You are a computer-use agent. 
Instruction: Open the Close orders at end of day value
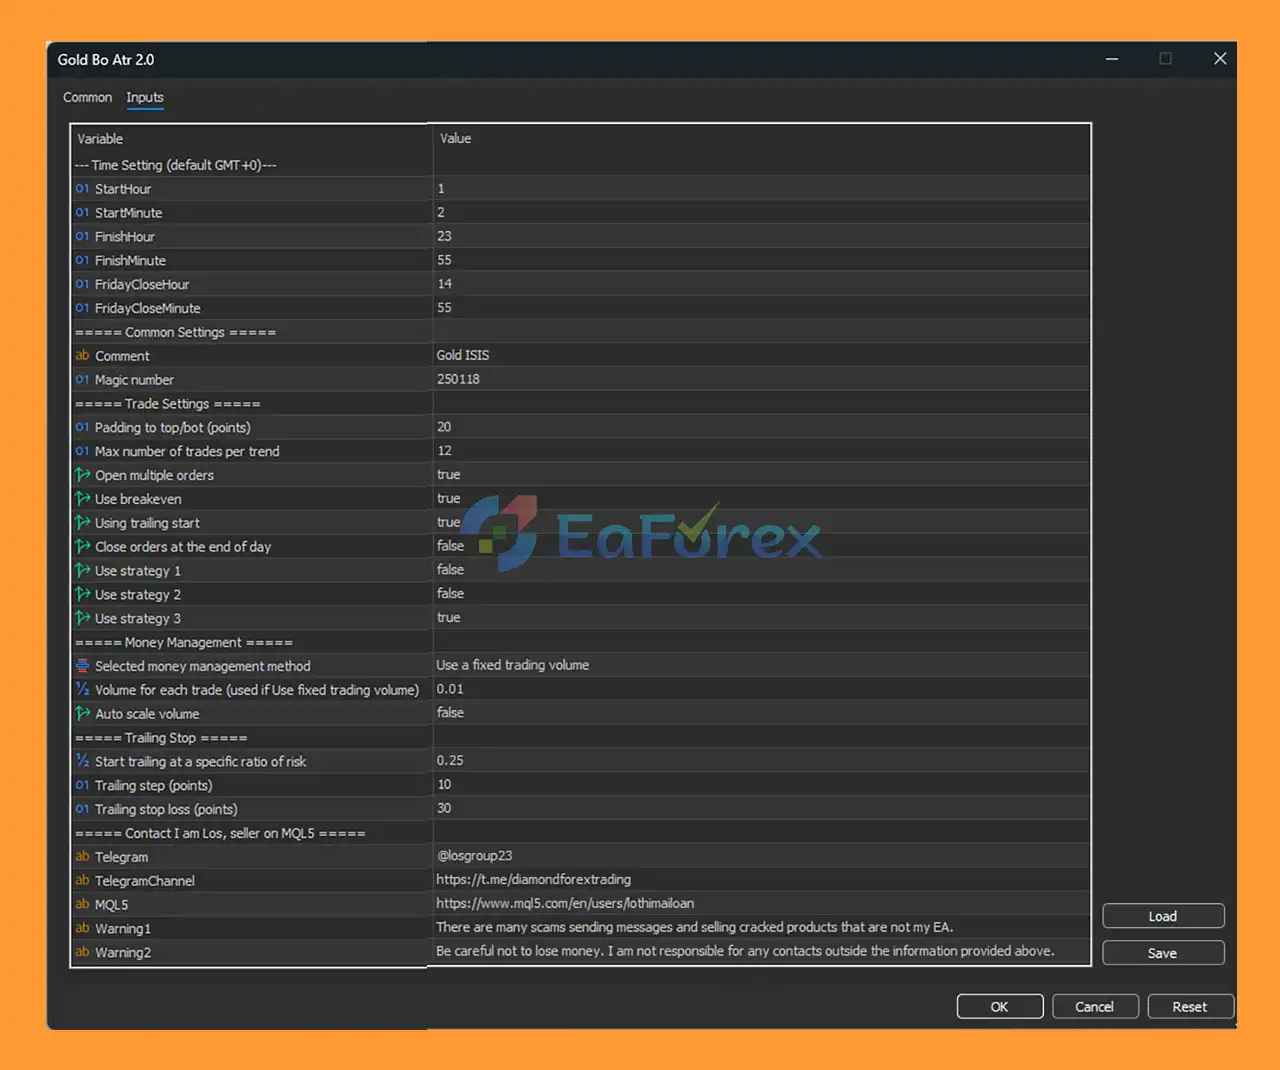450,546
